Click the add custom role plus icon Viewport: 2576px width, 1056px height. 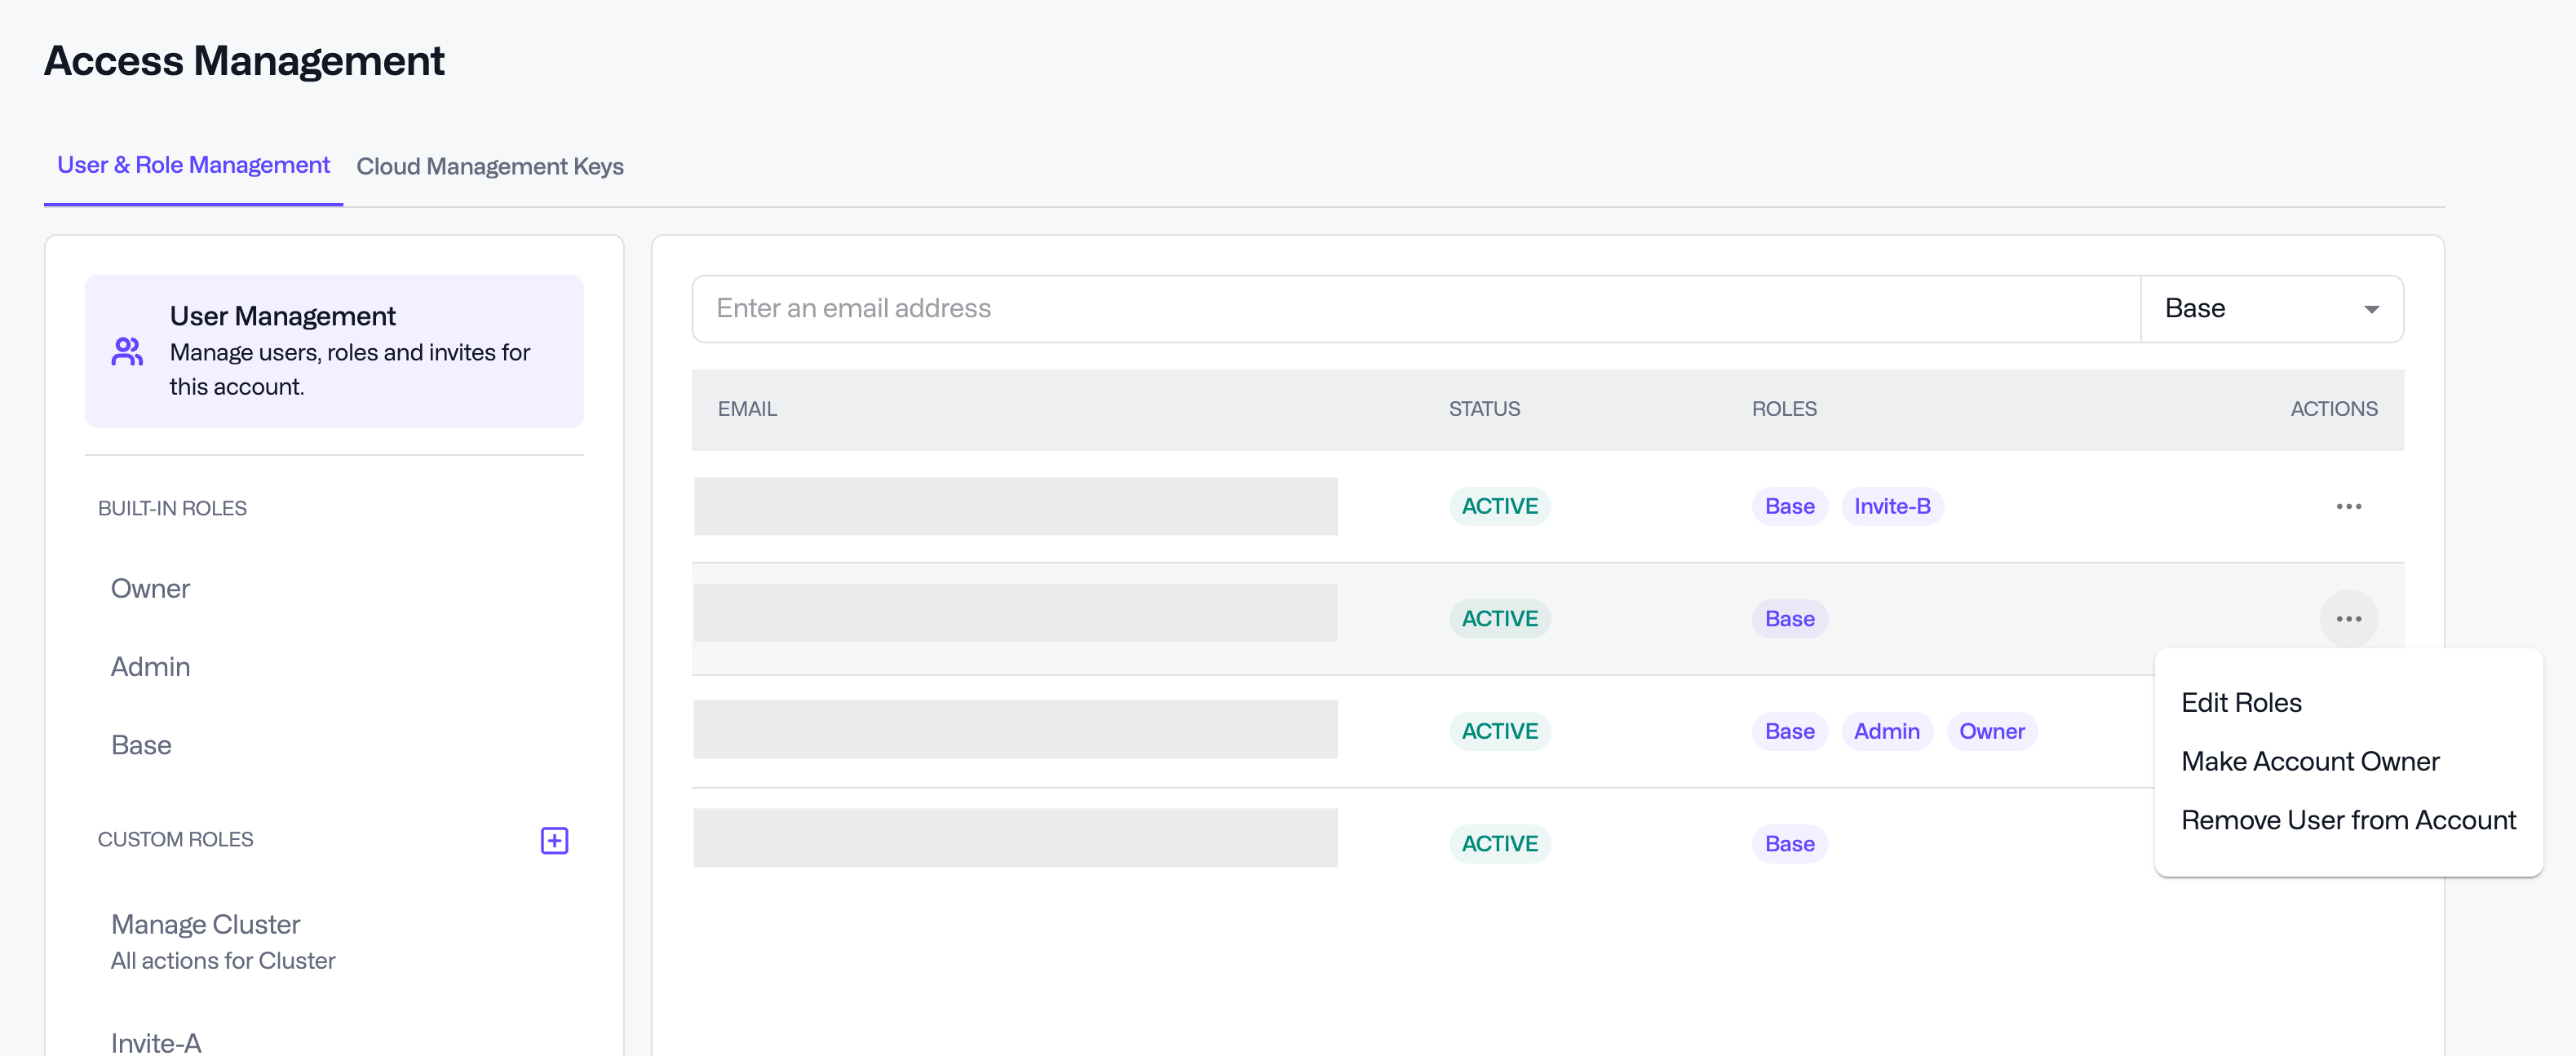click(x=554, y=840)
